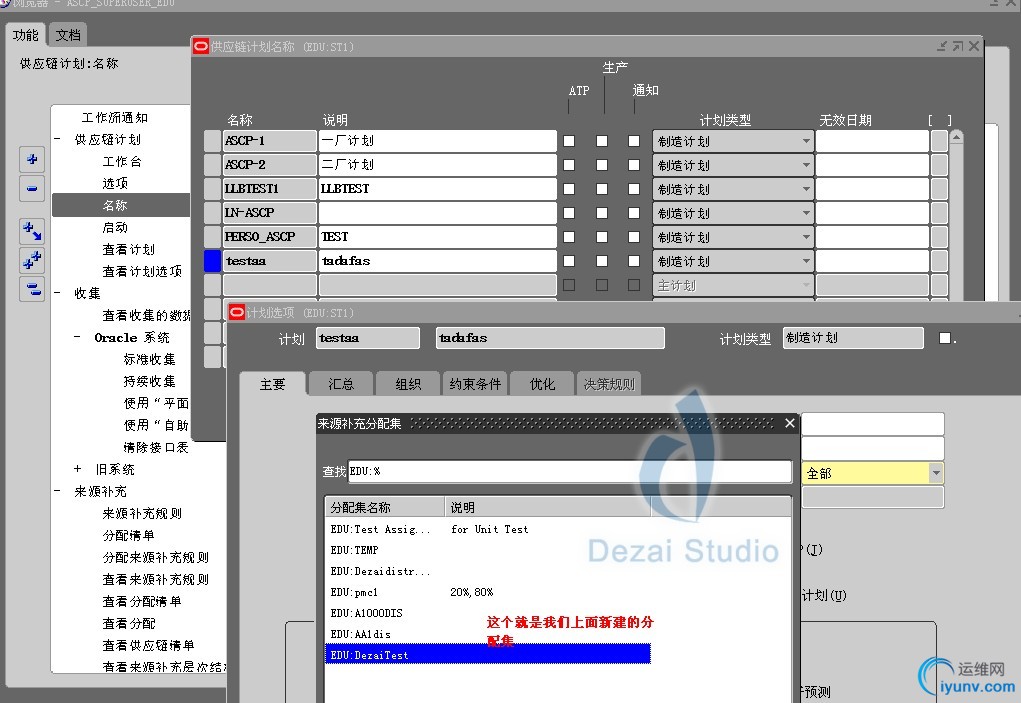Viewport: 1021px width, 703px height.
Task: Toggle 通知 checkbox for ASCP-1 row
Action: point(634,141)
